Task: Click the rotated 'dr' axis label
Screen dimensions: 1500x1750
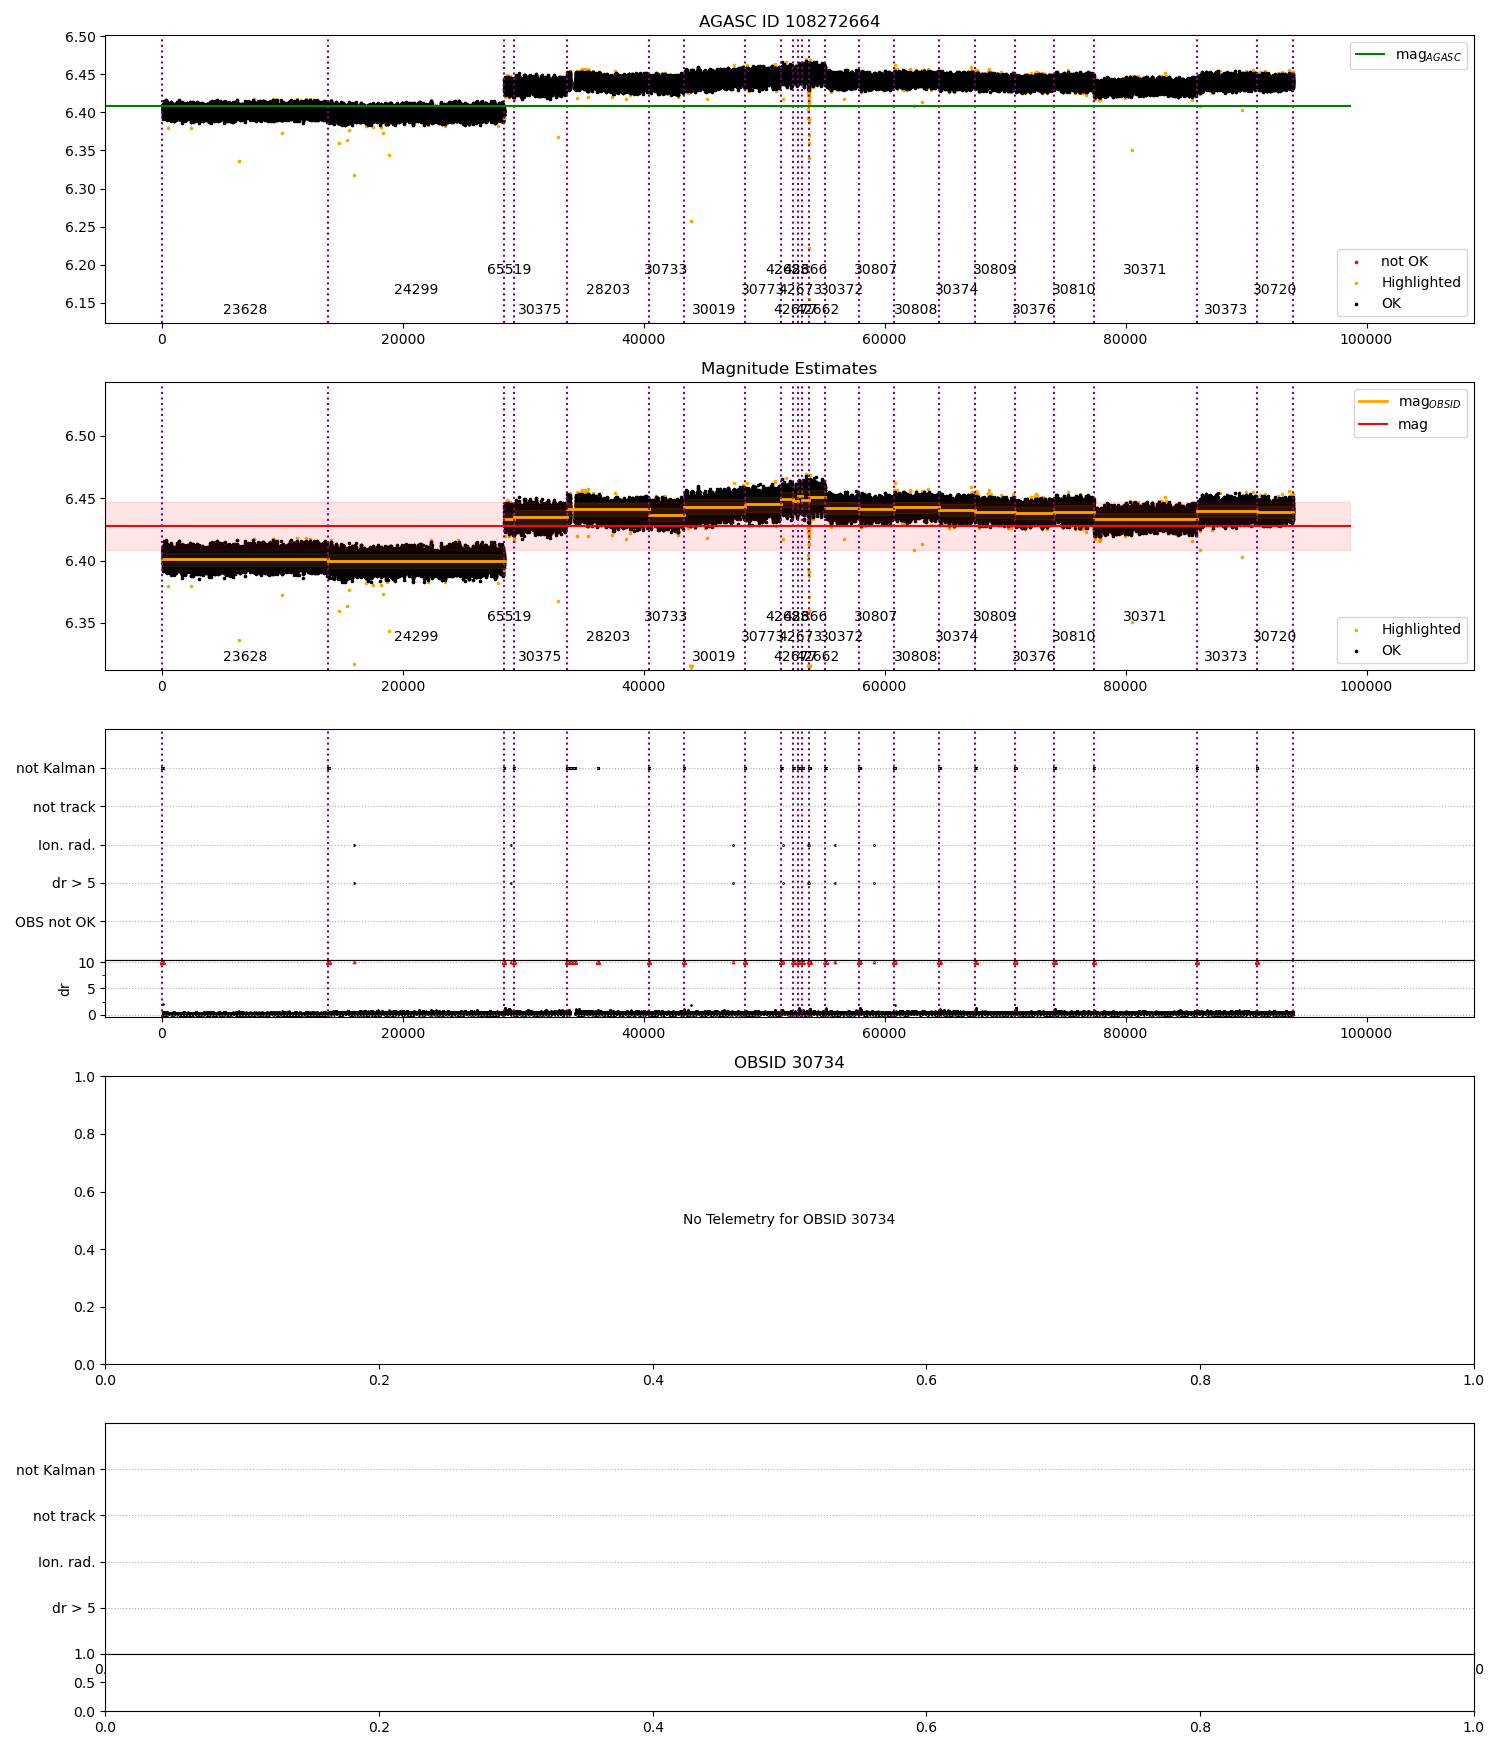Action: [65, 989]
